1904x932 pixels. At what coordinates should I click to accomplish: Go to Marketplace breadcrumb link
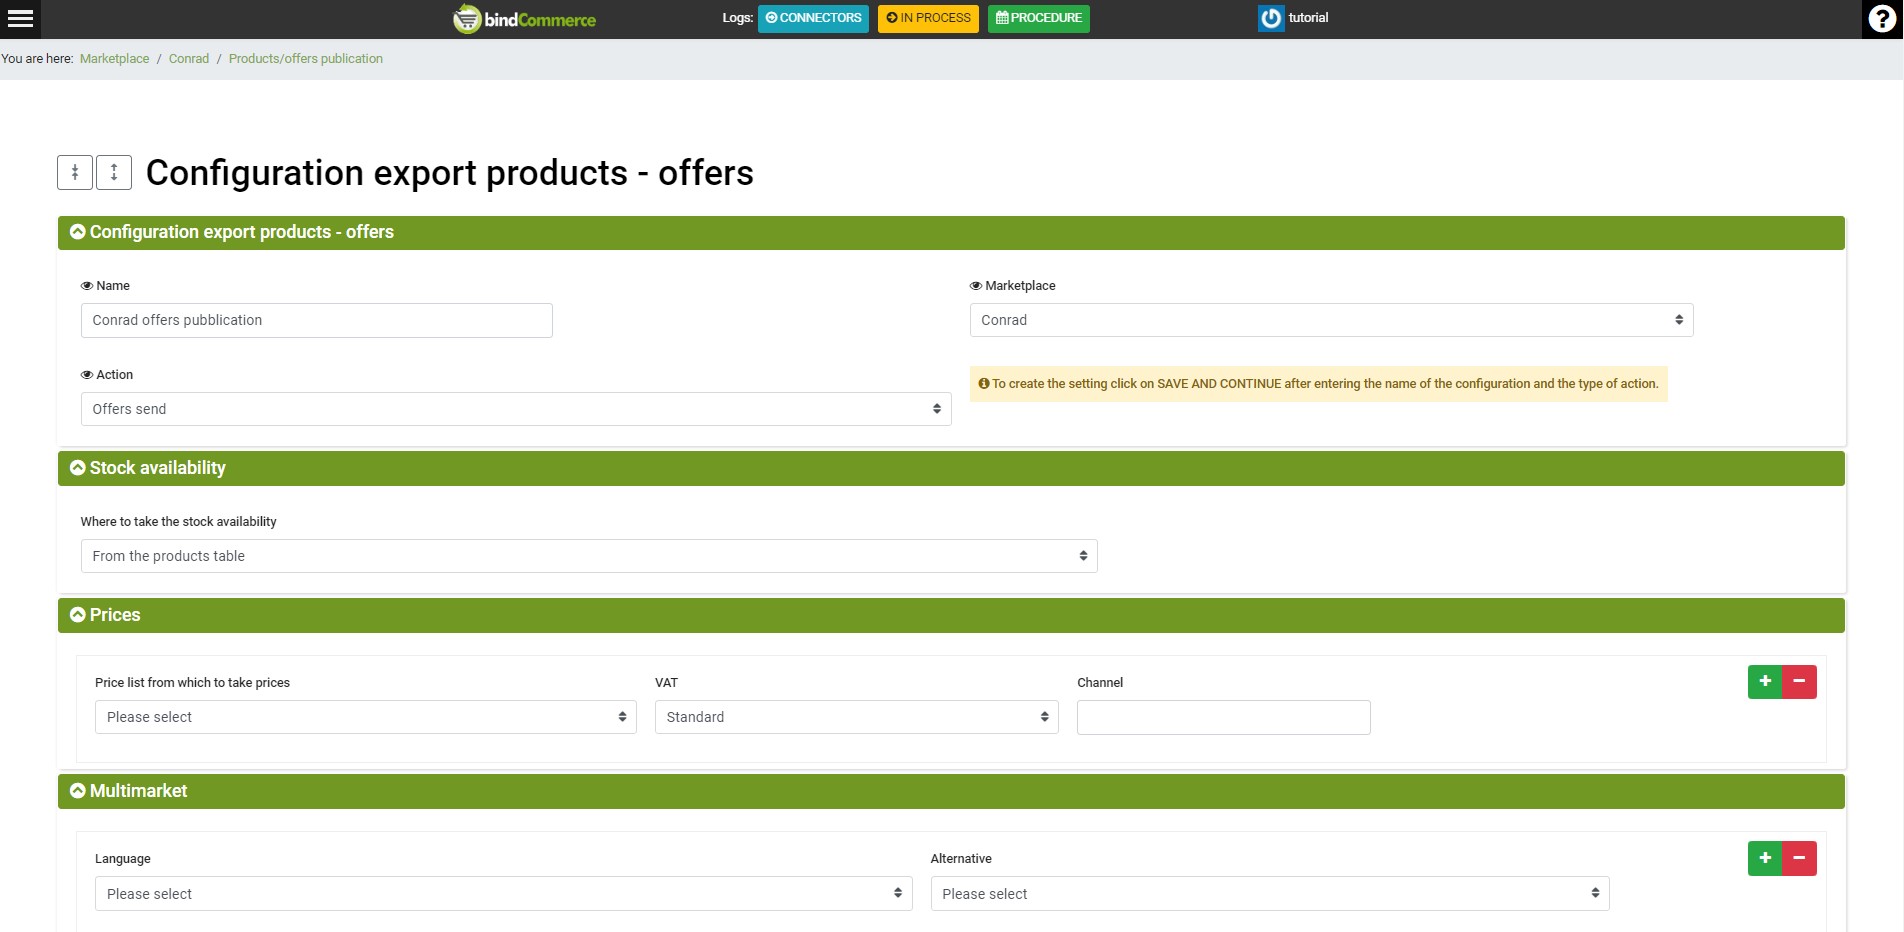(x=114, y=59)
